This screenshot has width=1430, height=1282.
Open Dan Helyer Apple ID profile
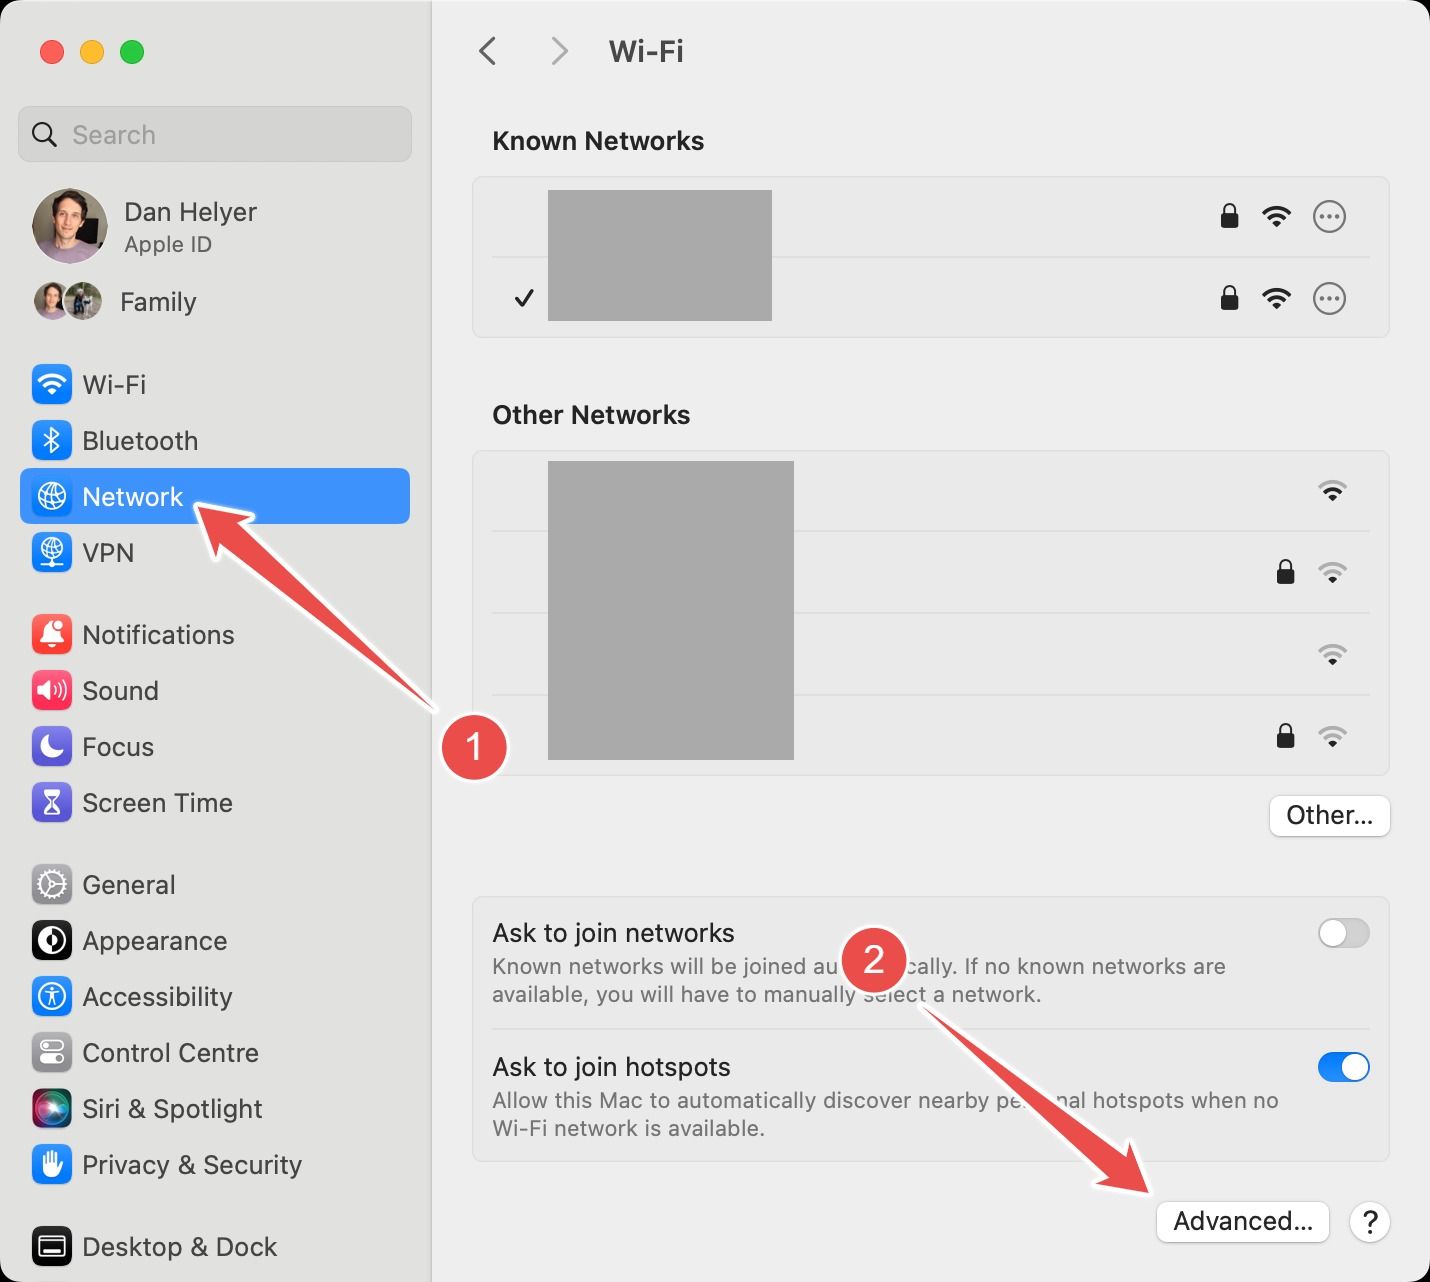[x=214, y=226]
